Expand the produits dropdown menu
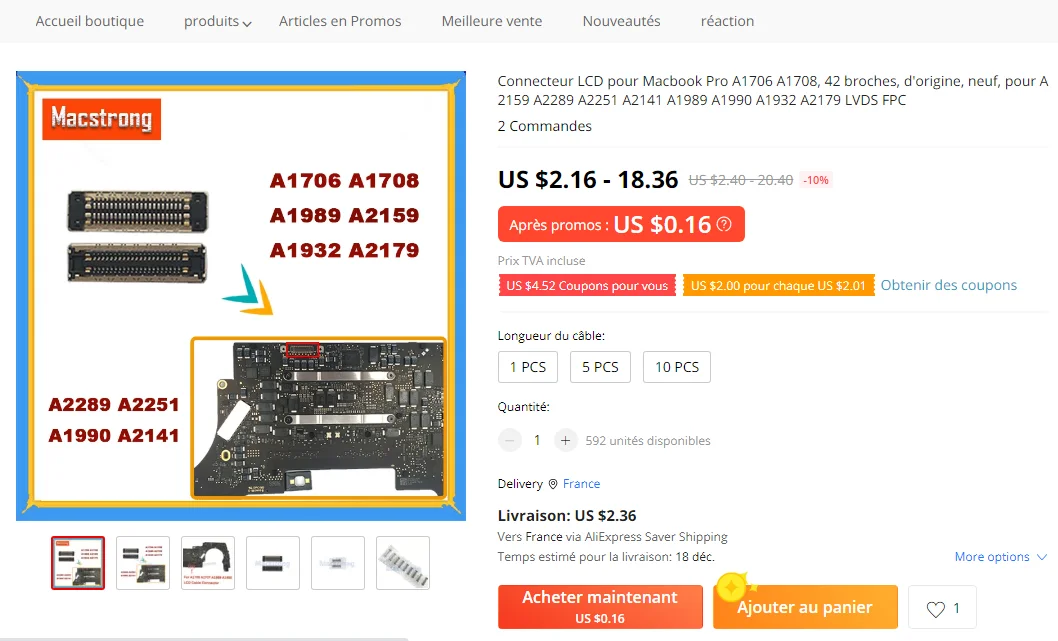 pyautogui.click(x=217, y=22)
